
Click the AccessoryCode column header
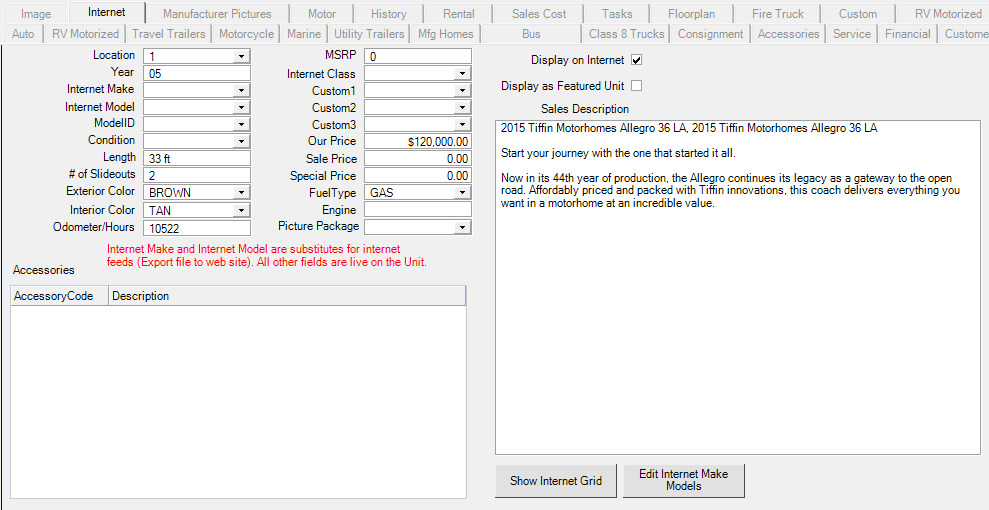pyautogui.click(x=60, y=296)
